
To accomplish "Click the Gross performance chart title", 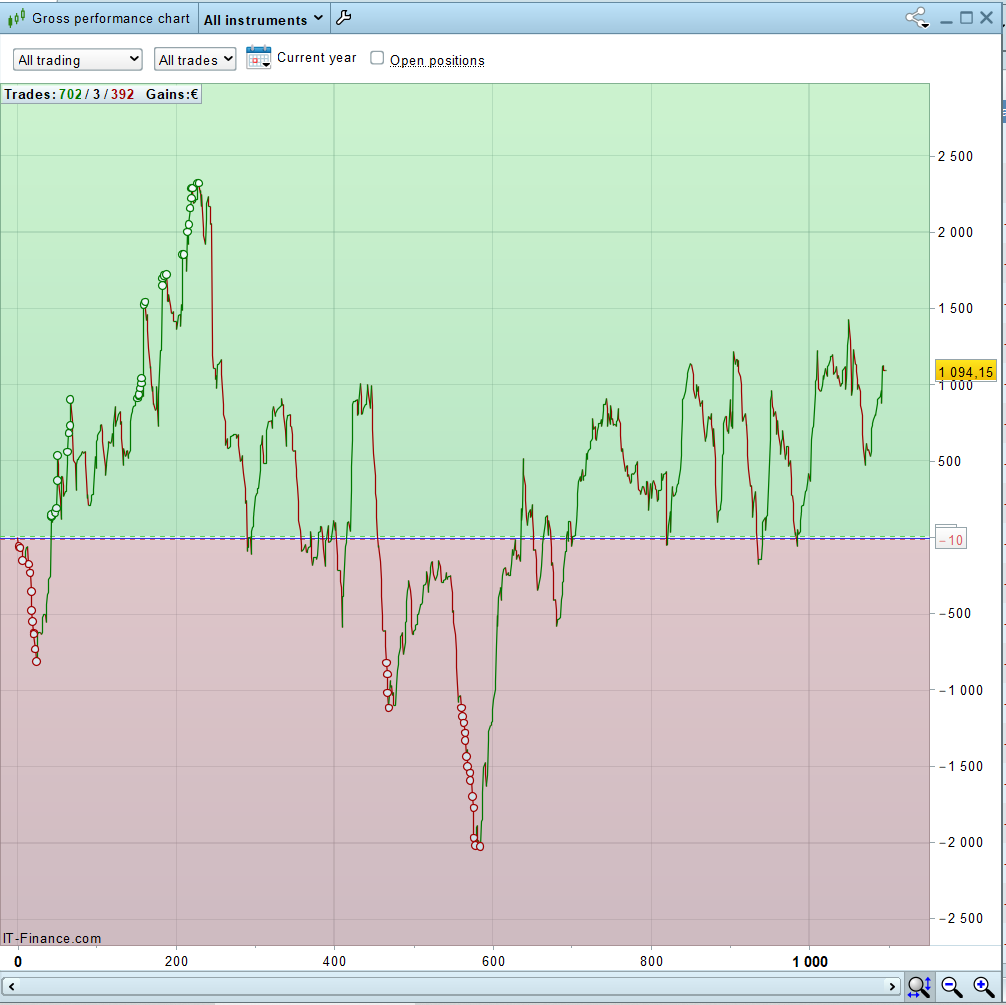I will 111,19.
